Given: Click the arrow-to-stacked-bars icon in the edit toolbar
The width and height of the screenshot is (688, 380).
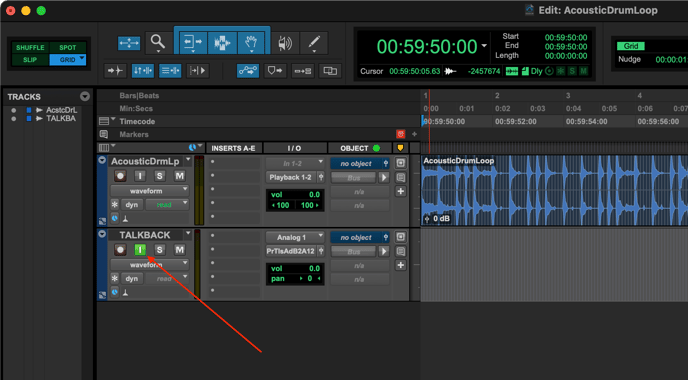Looking at the screenshot, I should pos(303,71).
